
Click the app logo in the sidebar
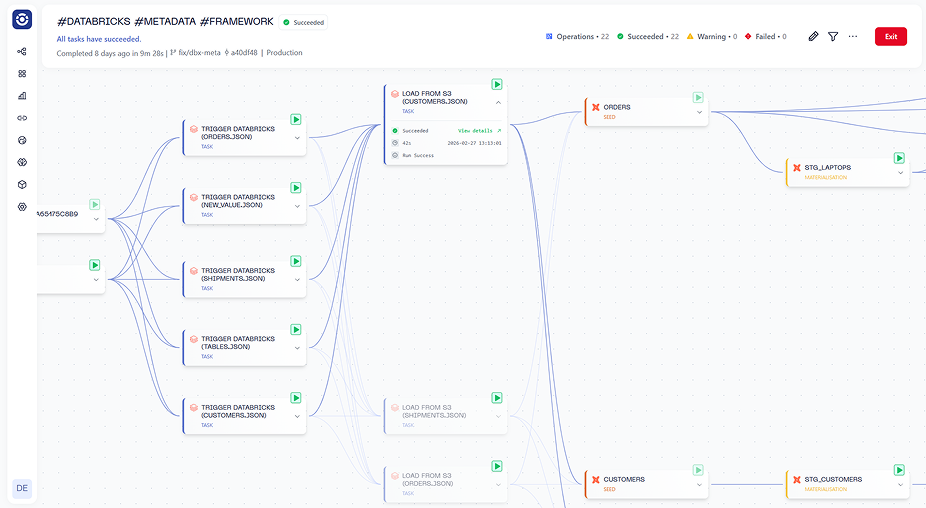click(x=22, y=19)
